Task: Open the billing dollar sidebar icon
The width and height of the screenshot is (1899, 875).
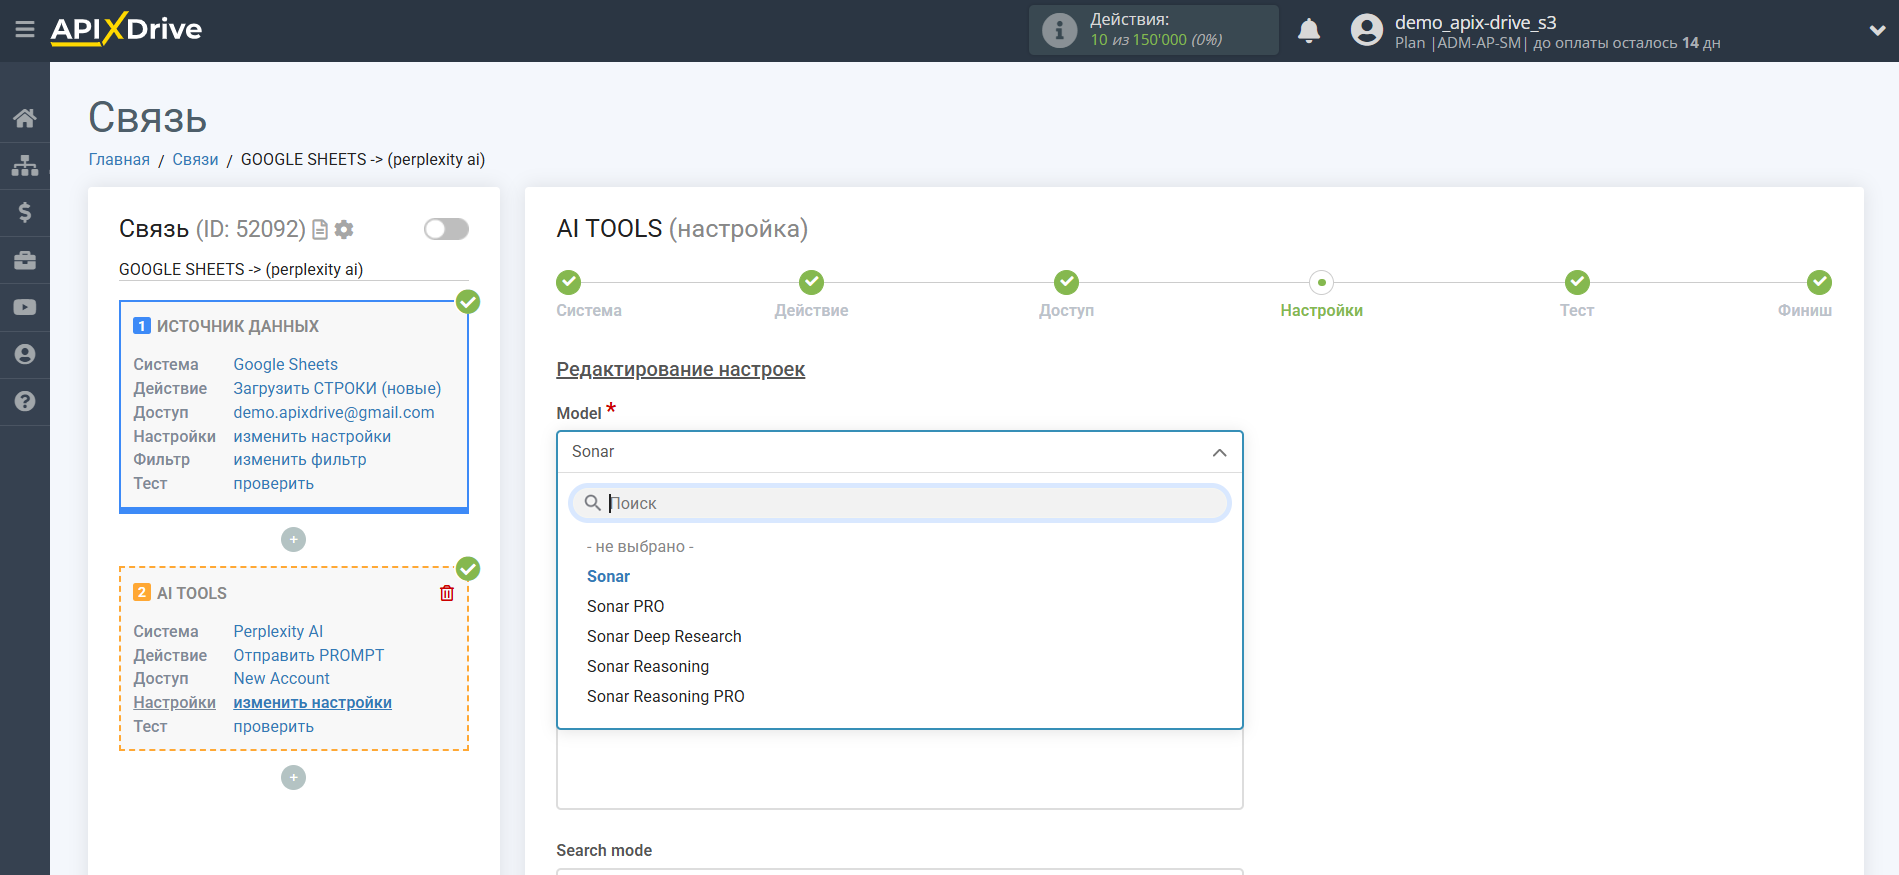Action: click(x=25, y=212)
